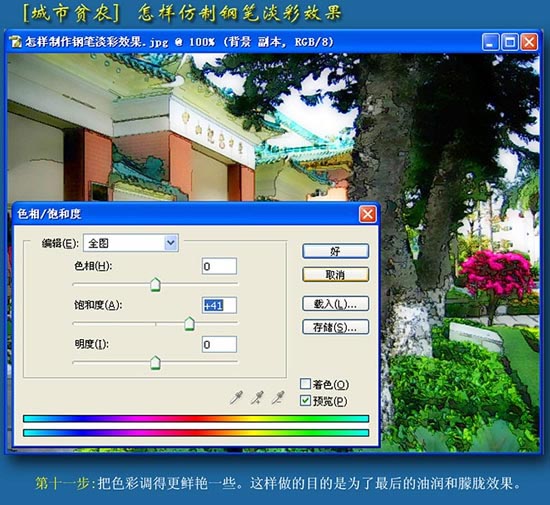Select the add-to-sample eyedropper tool
The height and width of the screenshot is (505, 550).
click(257, 398)
